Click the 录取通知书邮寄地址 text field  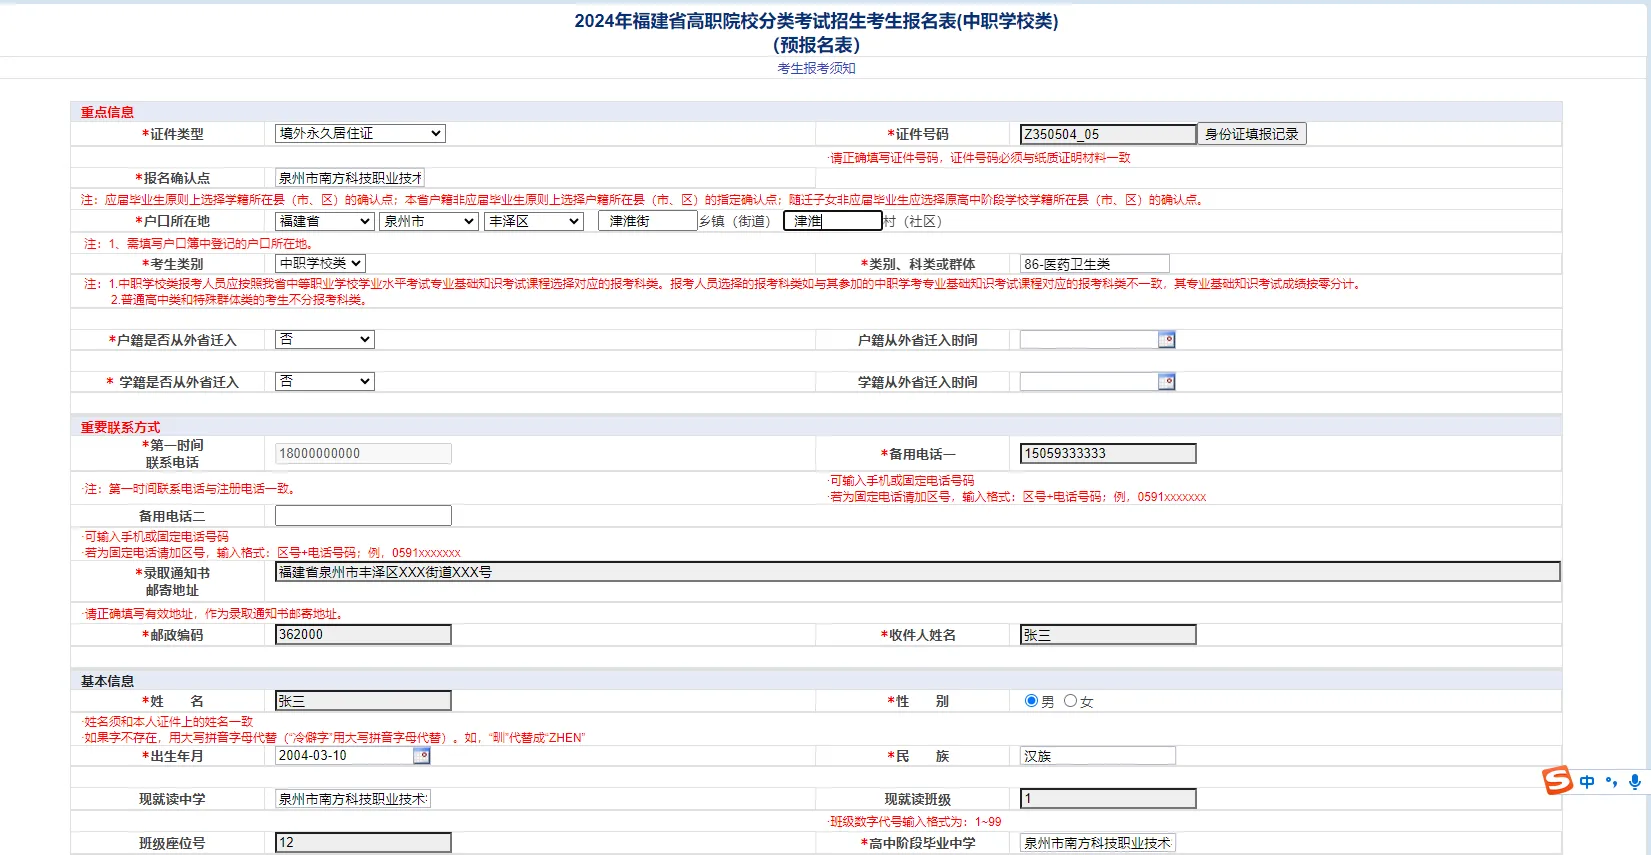pyautogui.click(x=916, y=572)
